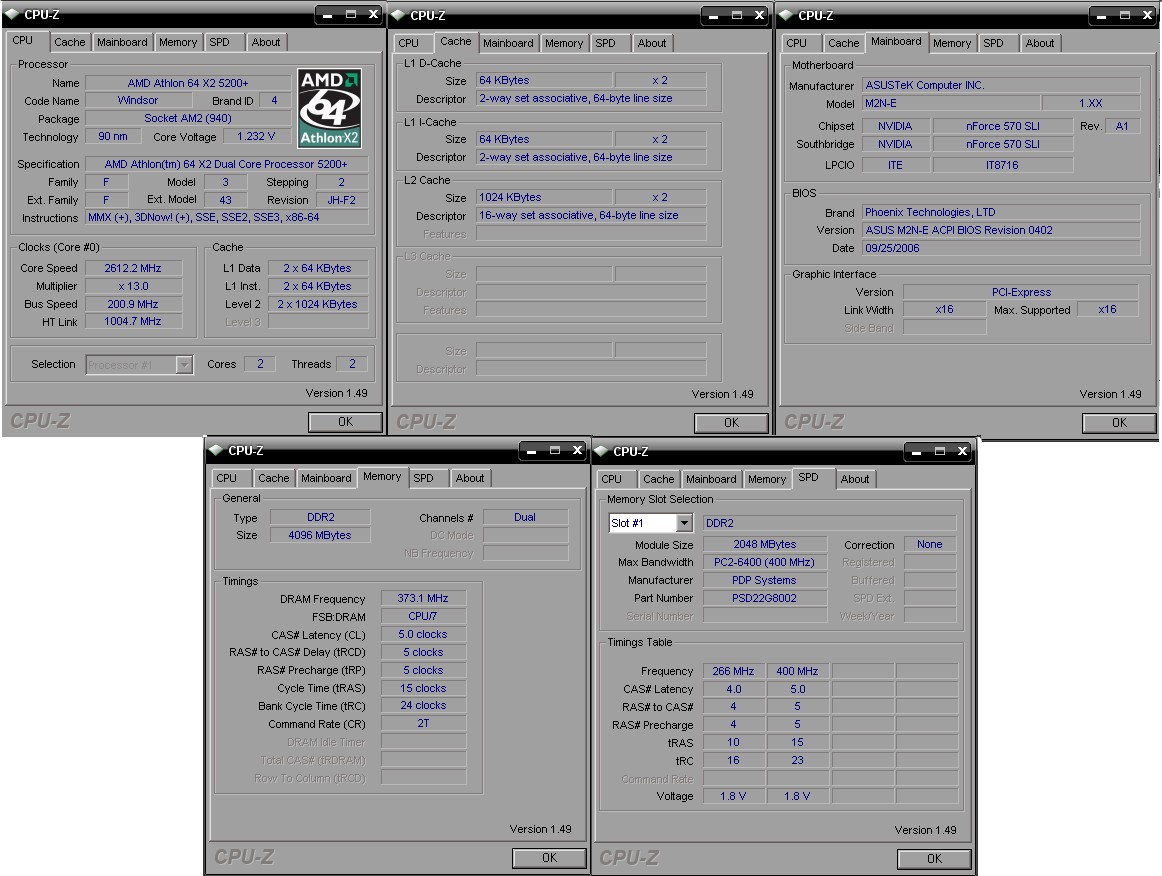Click HT Link value '1004.7 MHz'
This screenshot has height=876, width=1162.
click(133, 321)
